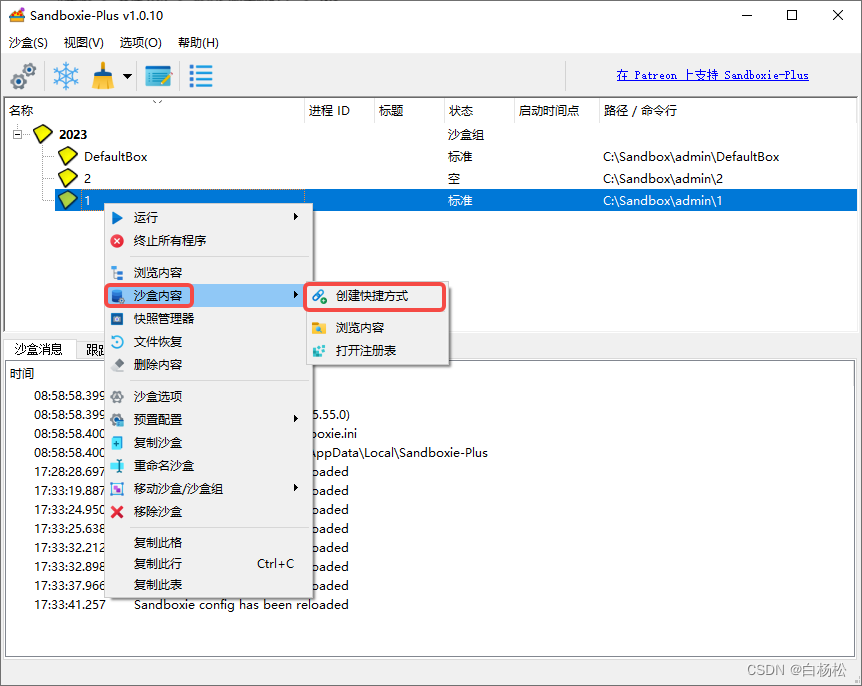The image size is (862, 686).
Task: Click the 创建快捷方式 link icon
Action: pos(319,297)
